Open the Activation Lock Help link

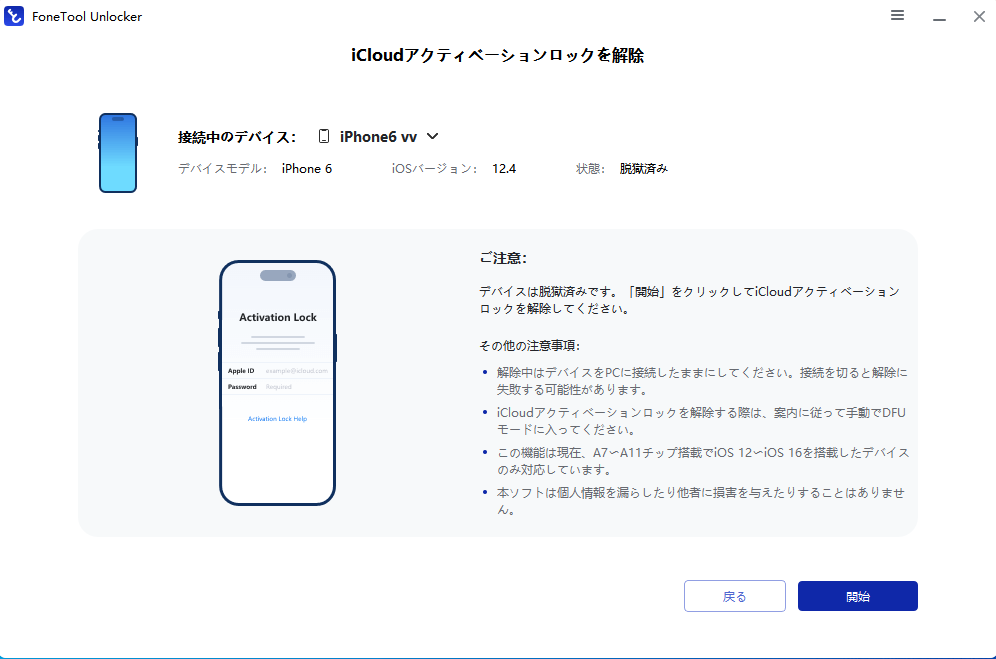point(277,419)
